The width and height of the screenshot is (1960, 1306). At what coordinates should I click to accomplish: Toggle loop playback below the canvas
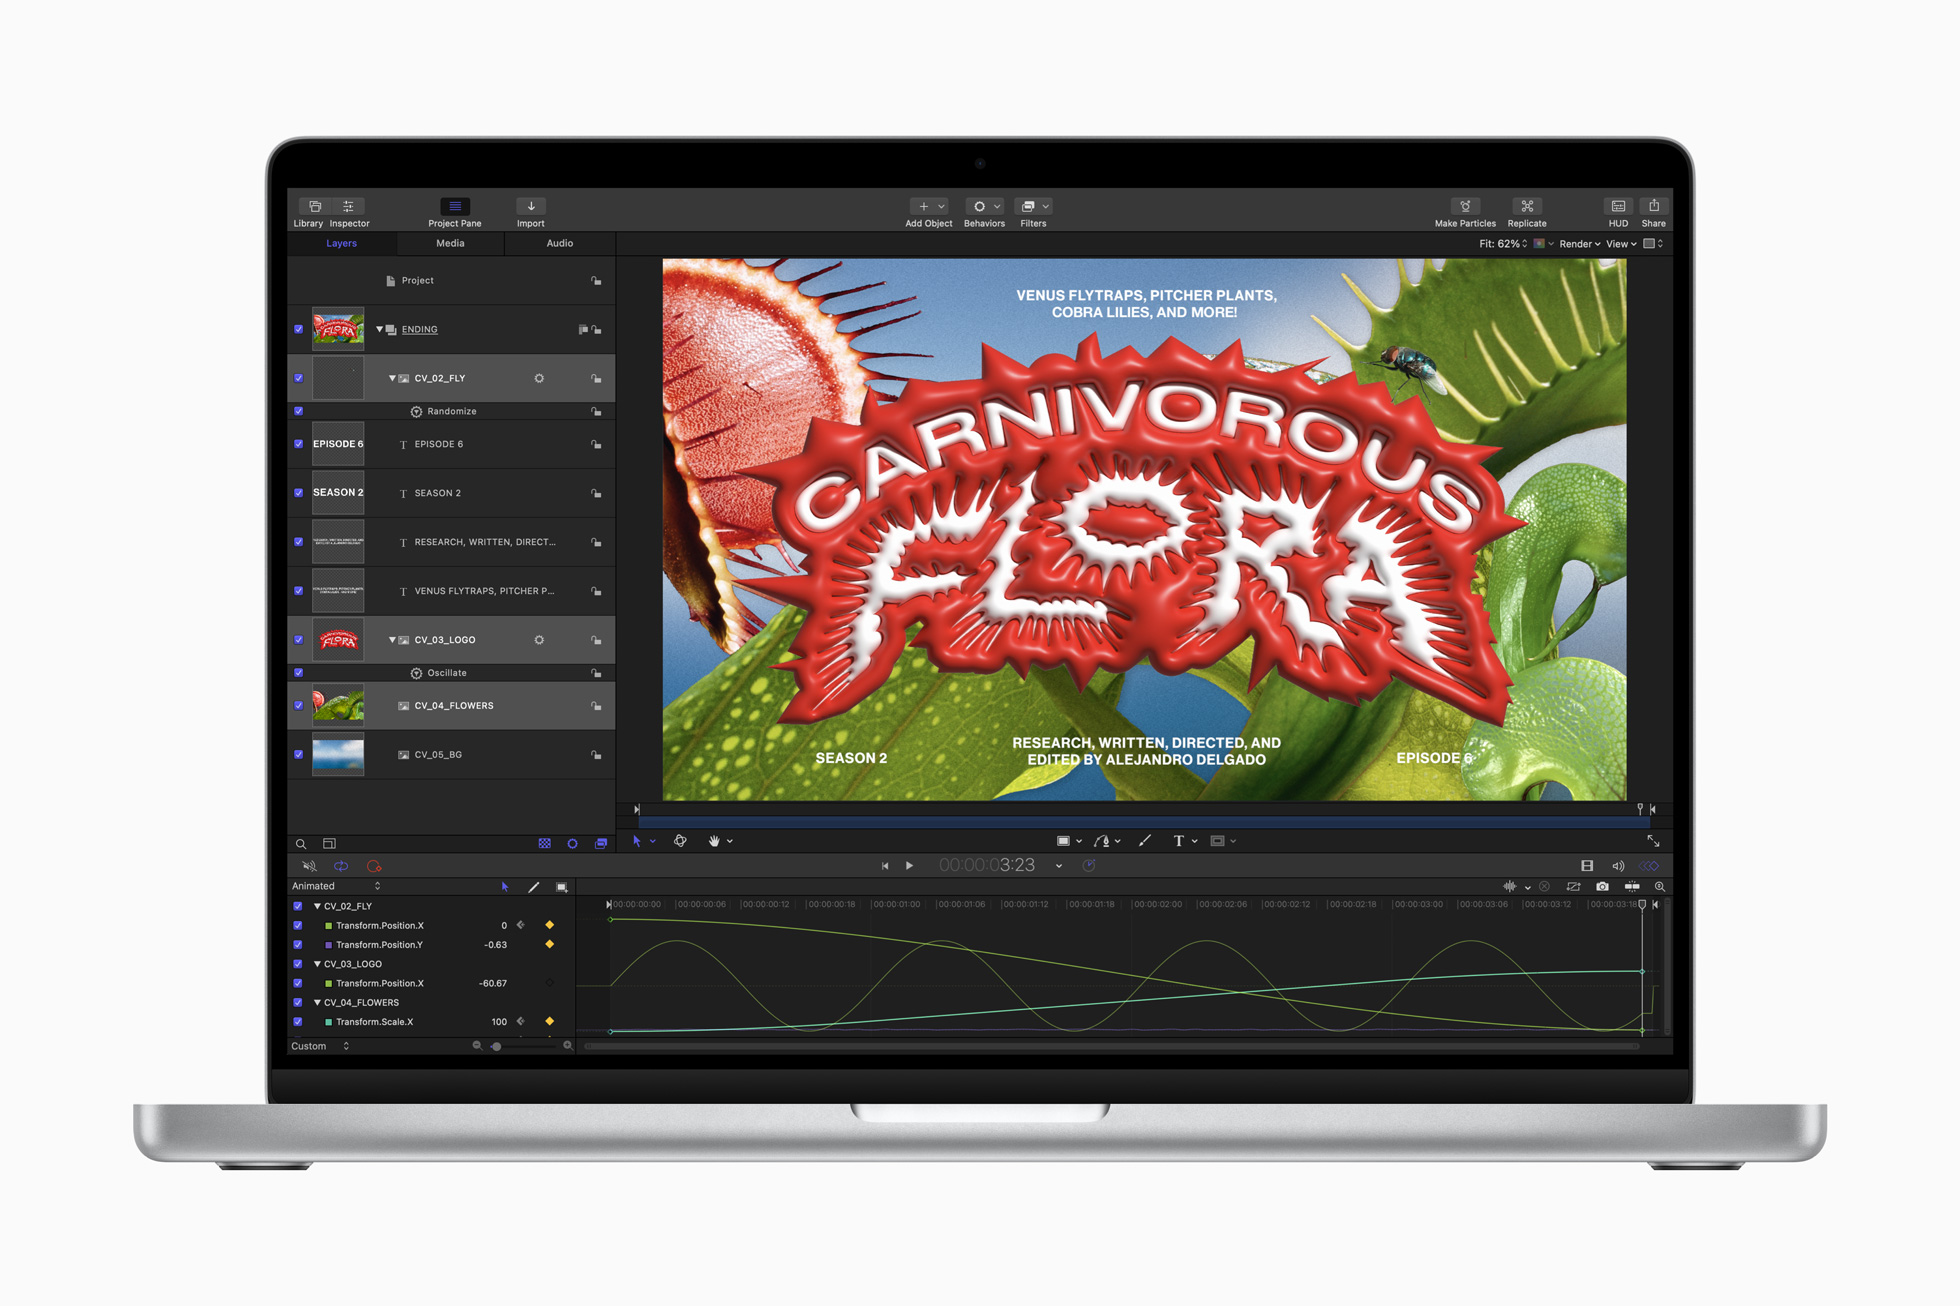(x=341, y=865)
